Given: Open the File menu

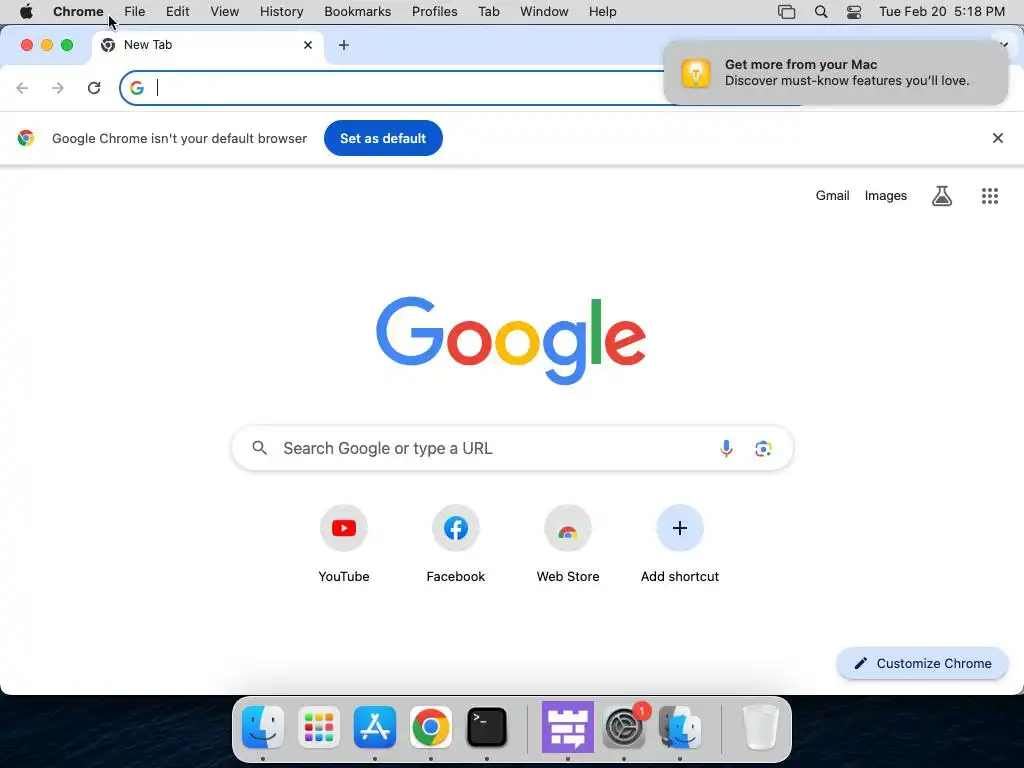Looking at the screenshot, I should (x=135, y=12).
